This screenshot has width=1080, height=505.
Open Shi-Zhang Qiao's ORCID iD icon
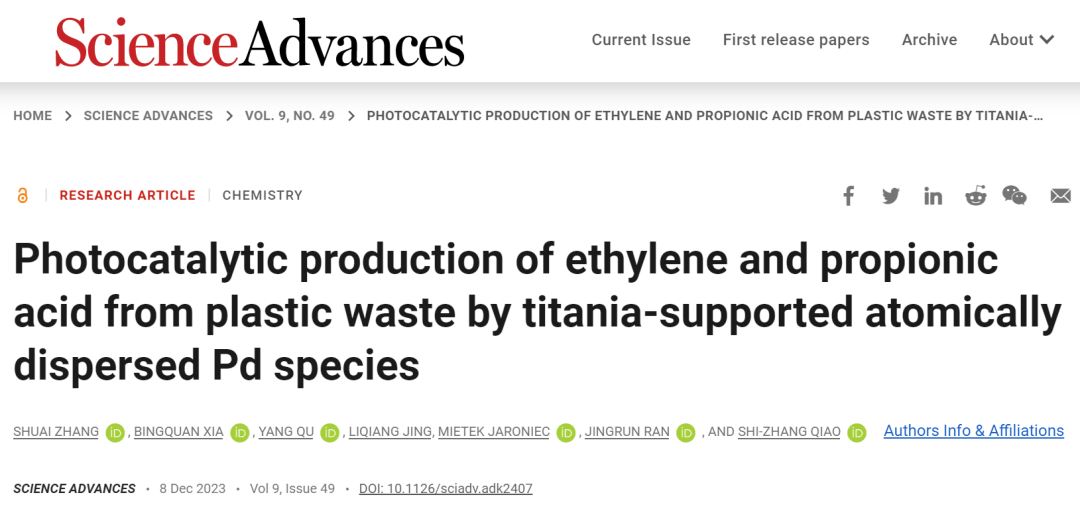(x=857, y=432)
